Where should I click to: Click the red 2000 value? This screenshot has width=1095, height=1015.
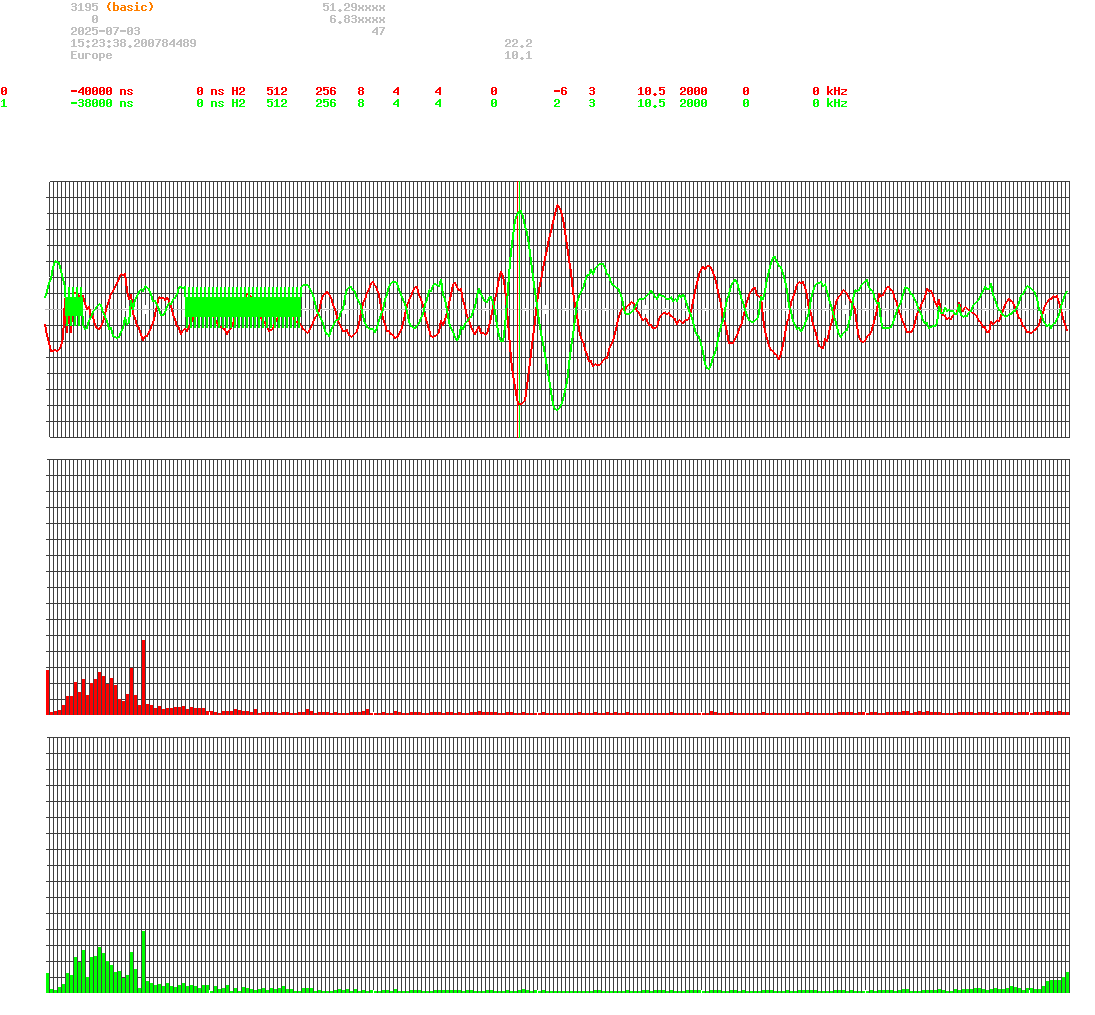[693, 92]
